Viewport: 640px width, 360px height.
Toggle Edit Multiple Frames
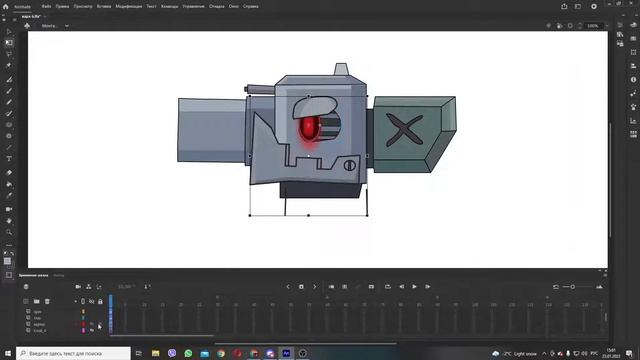[344, 287]
